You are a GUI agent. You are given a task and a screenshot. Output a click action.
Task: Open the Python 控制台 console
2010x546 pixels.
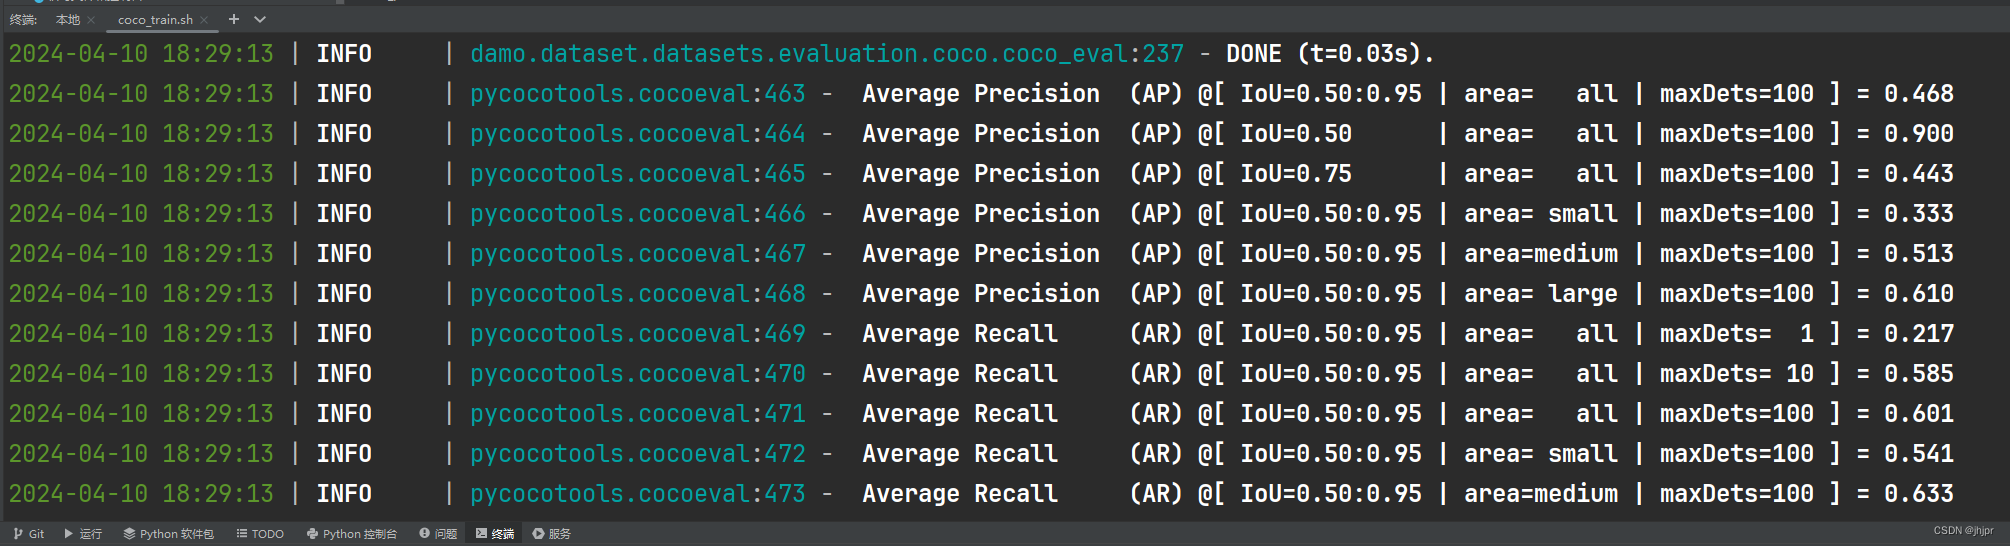coord(352,534)
